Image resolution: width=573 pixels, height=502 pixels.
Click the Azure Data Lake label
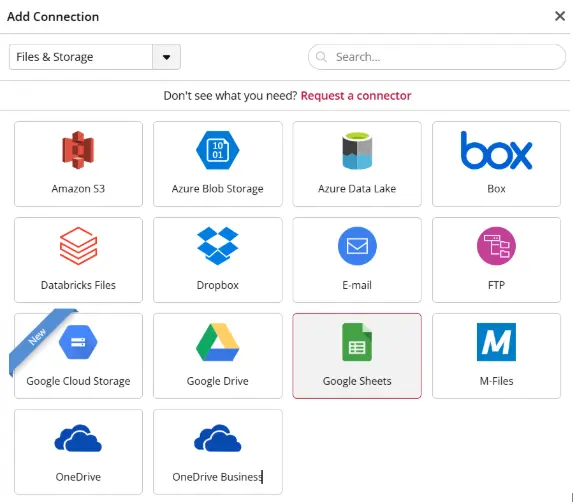[x=357, y=189]
